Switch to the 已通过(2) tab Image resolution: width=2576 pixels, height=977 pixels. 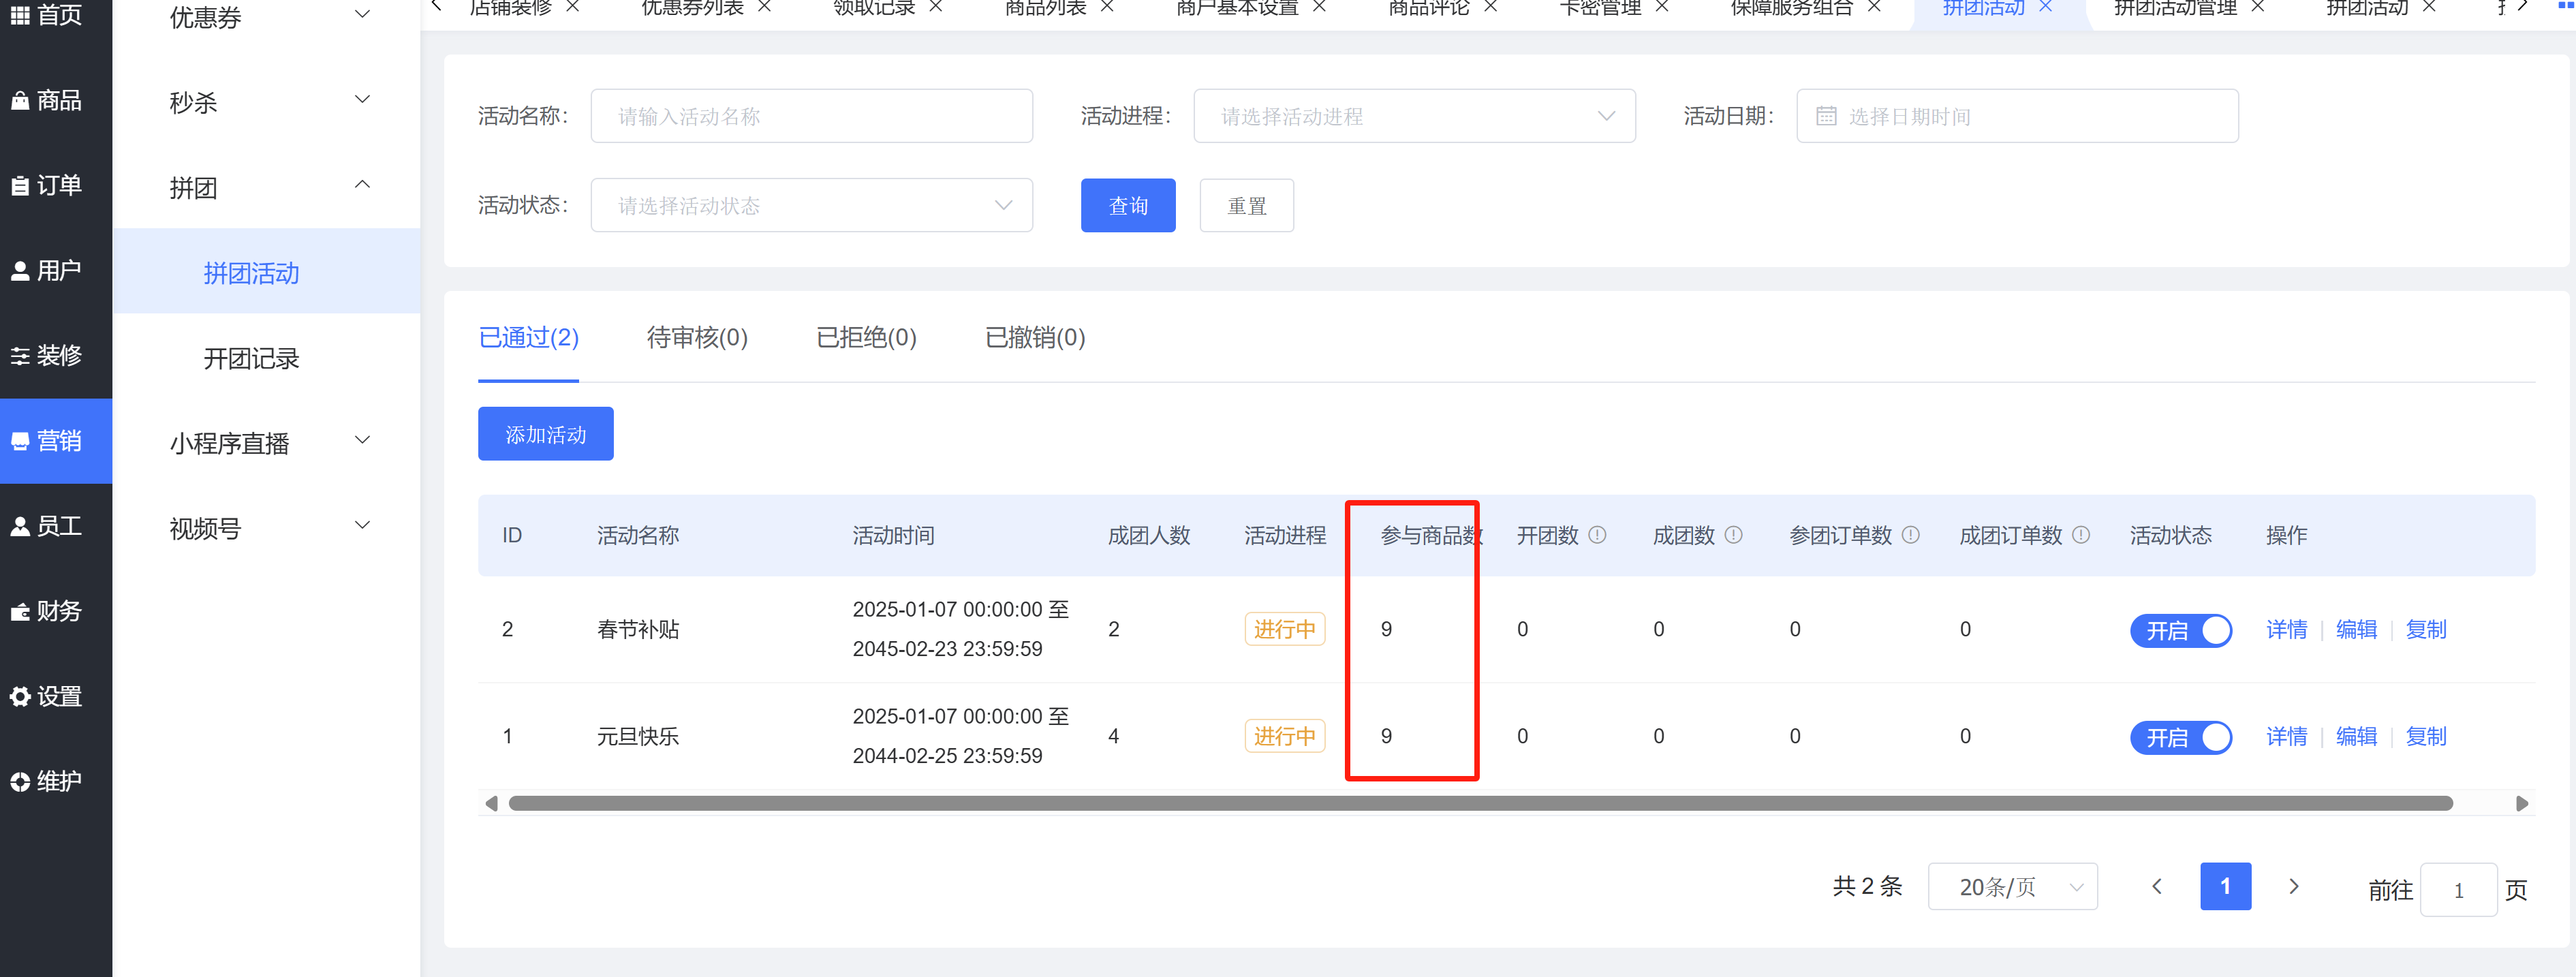point(528,338)
